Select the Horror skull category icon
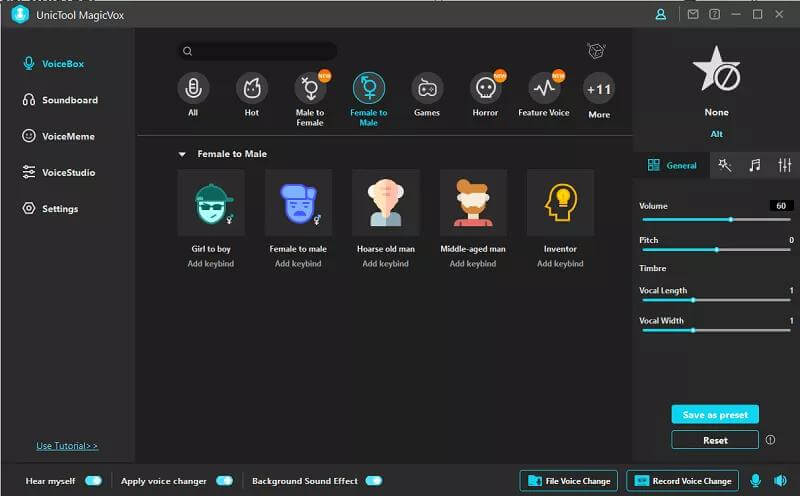The height and width of the screenshot is (496, 800). click(x=485, y=89)
